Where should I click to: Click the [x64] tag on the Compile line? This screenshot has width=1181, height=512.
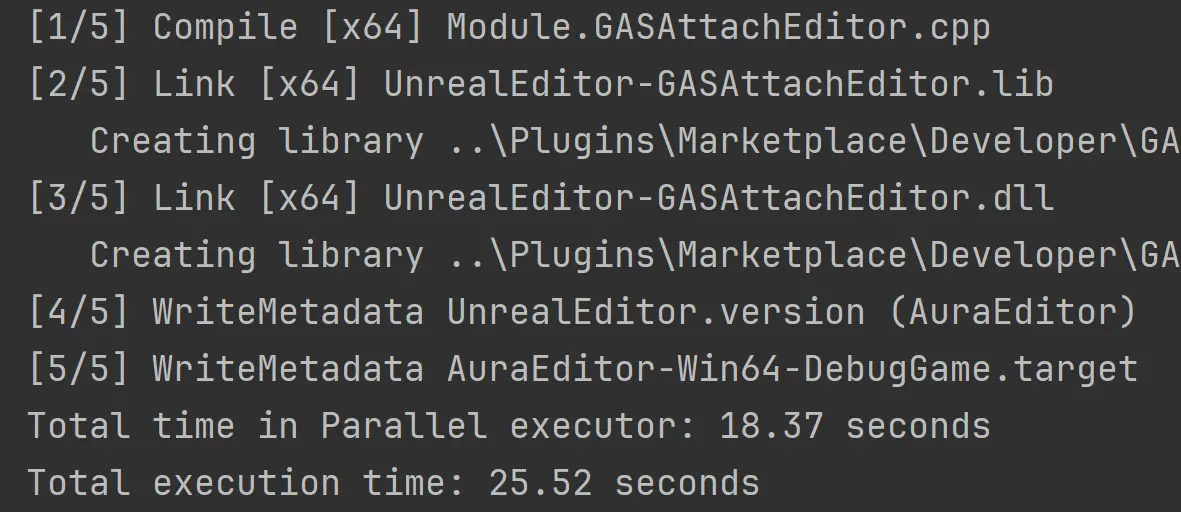373,27
